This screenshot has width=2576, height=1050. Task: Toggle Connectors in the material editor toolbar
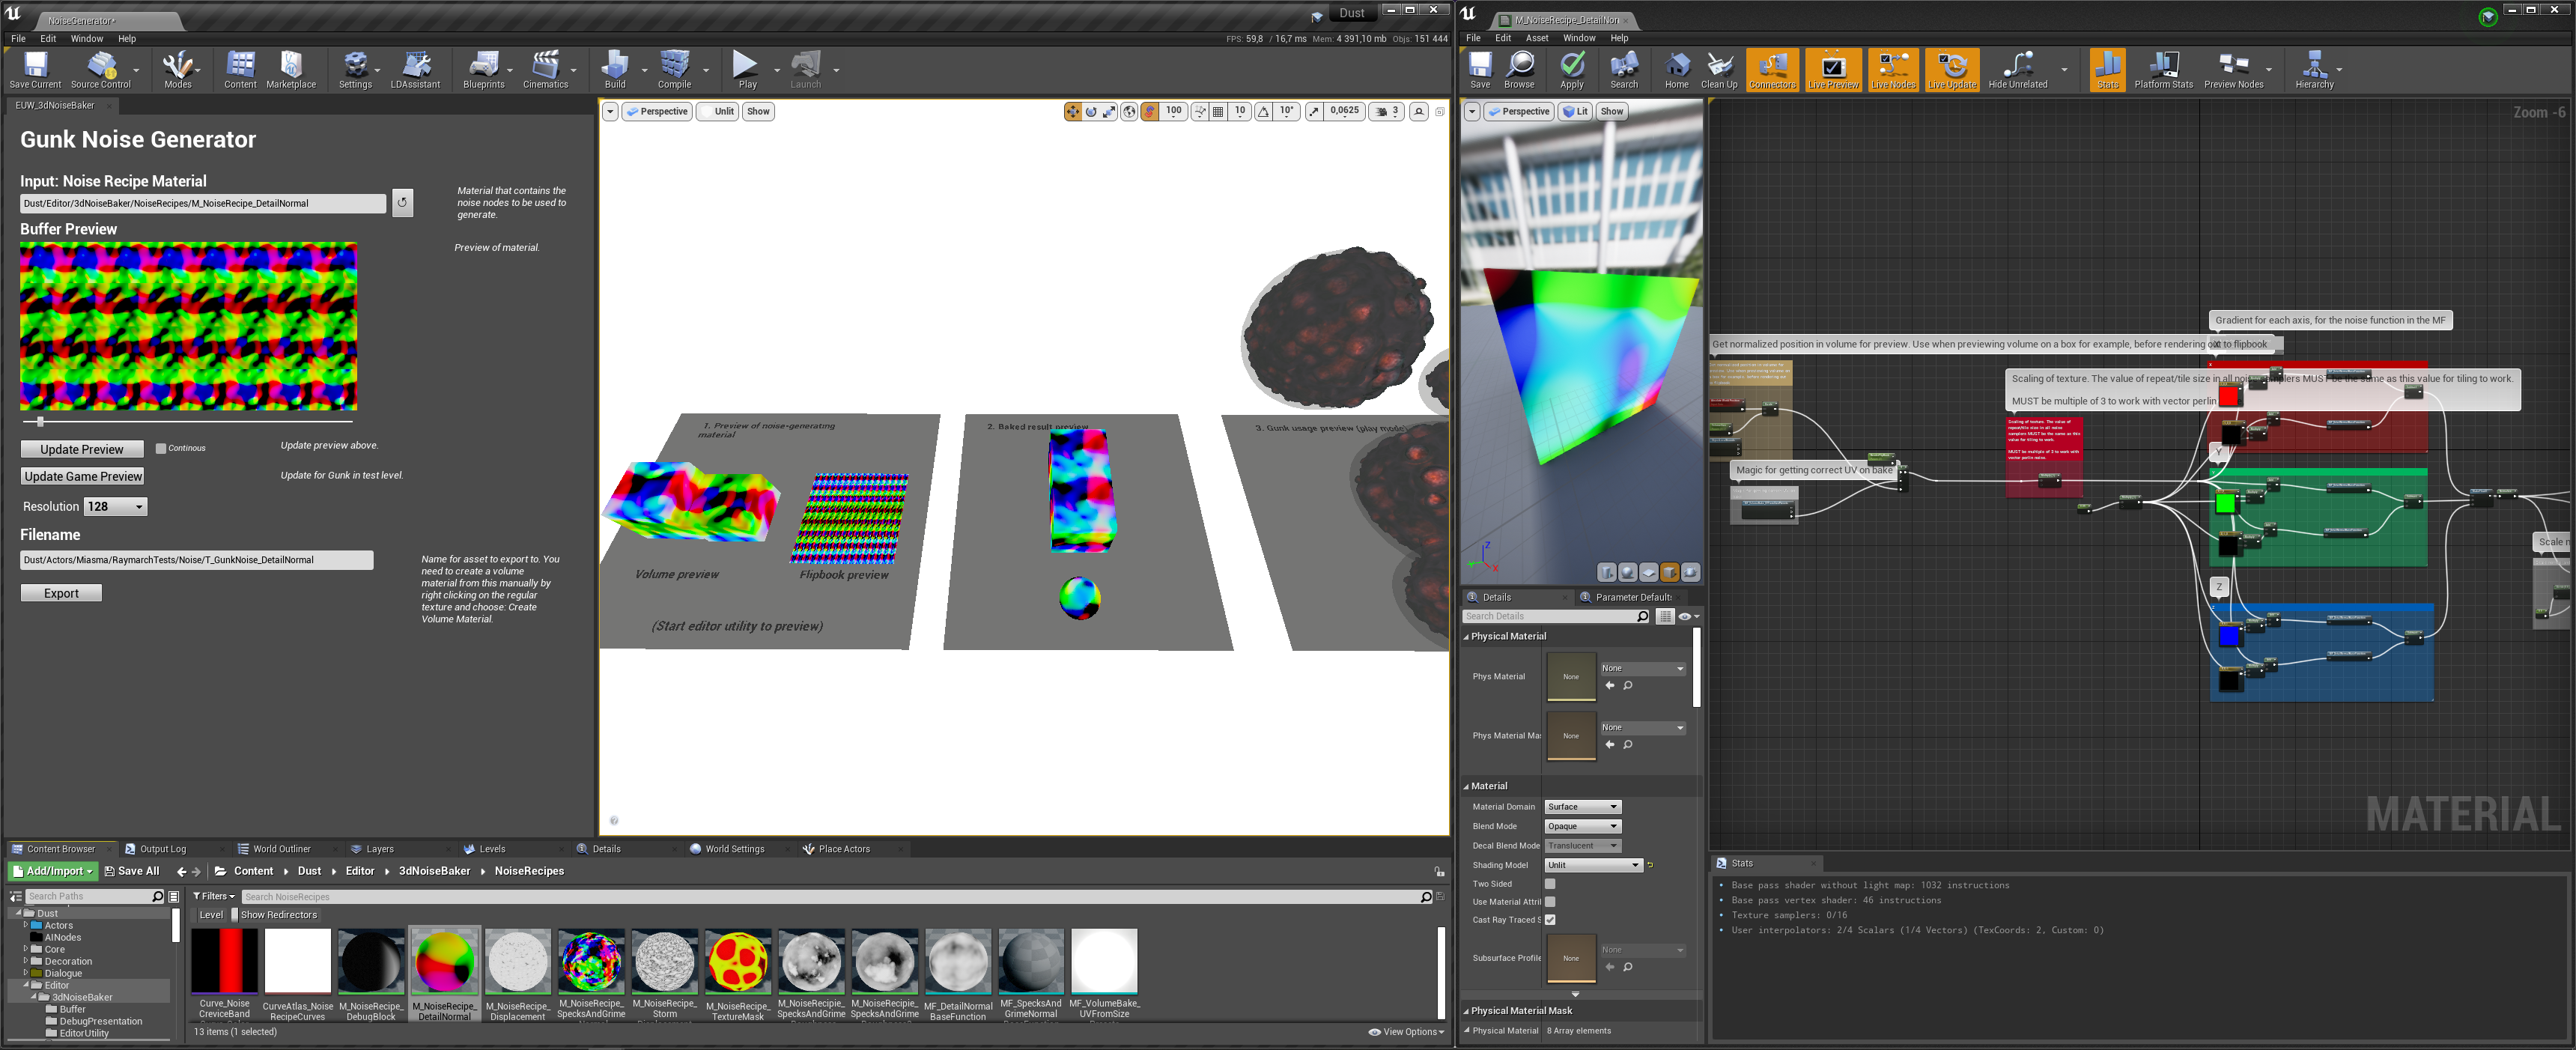coord(1772,70)
